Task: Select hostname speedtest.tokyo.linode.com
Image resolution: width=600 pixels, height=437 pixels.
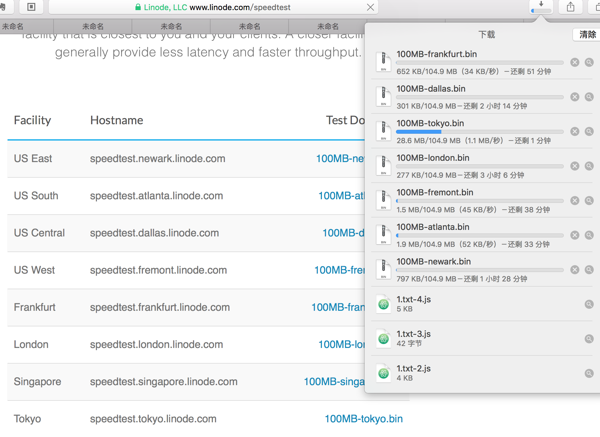Action: click(x=153, y=419)
